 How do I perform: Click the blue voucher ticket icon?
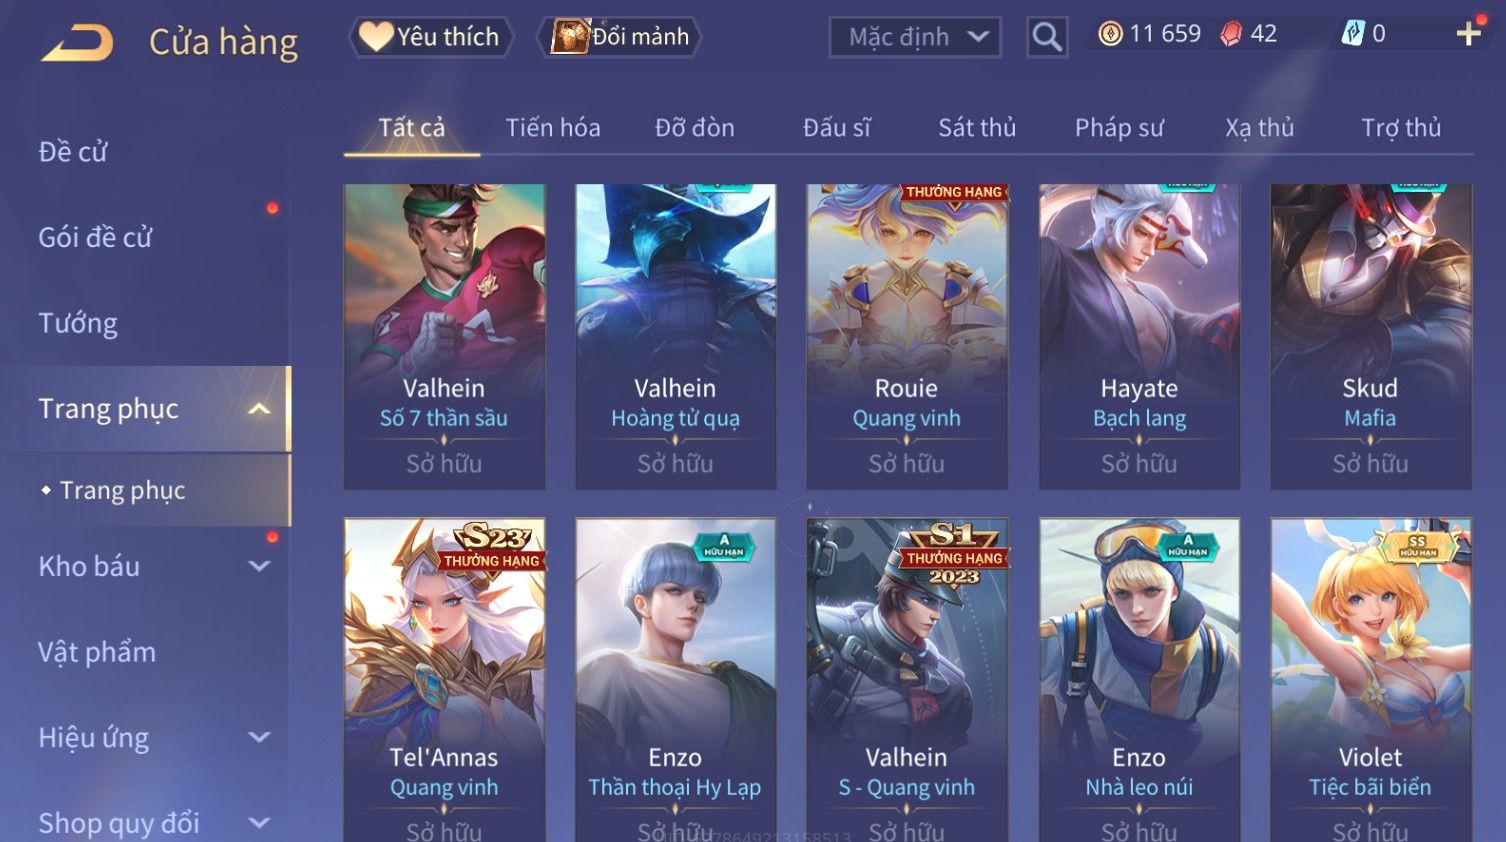click(x=1352, y=34)
